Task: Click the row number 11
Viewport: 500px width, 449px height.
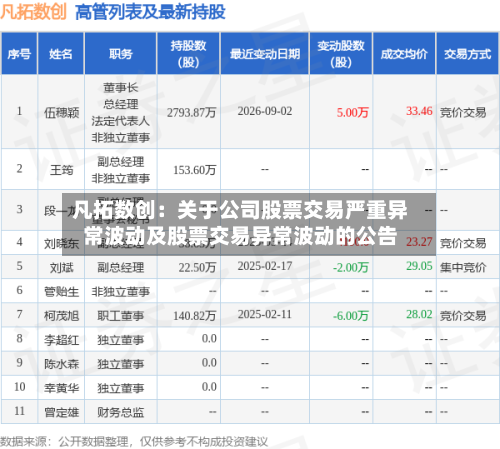Action: click(20, 411)
